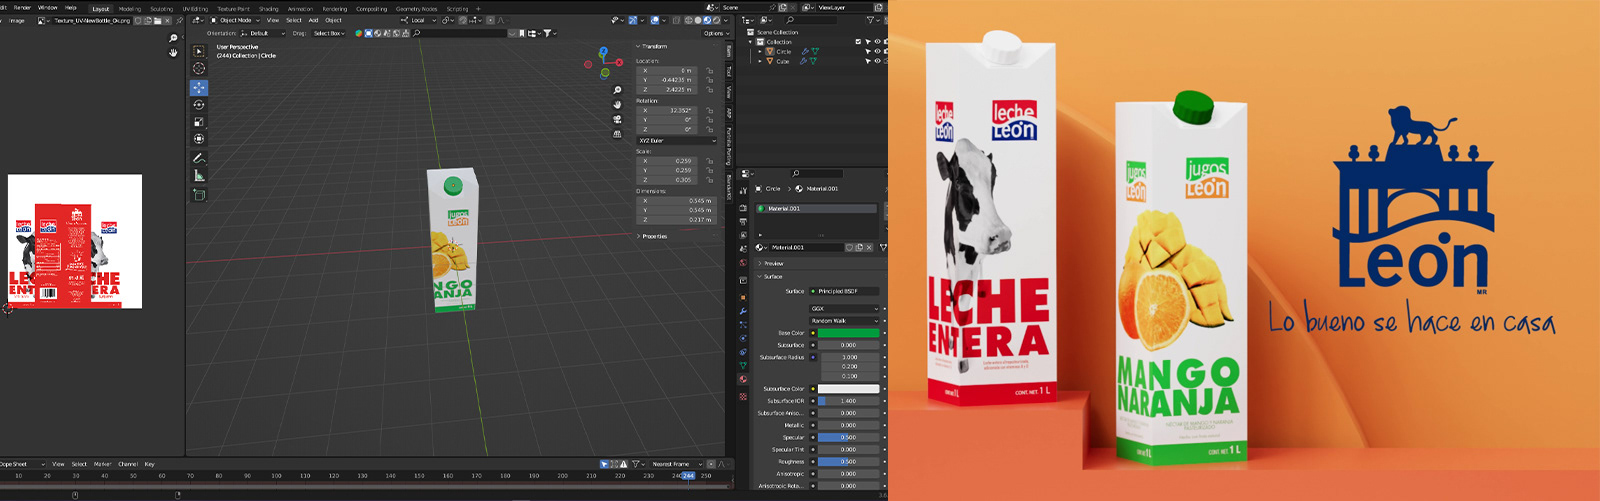Click the Roughness slider
Image resolution: width=1600 pixels, height=501 pixels.
(849, 462)
